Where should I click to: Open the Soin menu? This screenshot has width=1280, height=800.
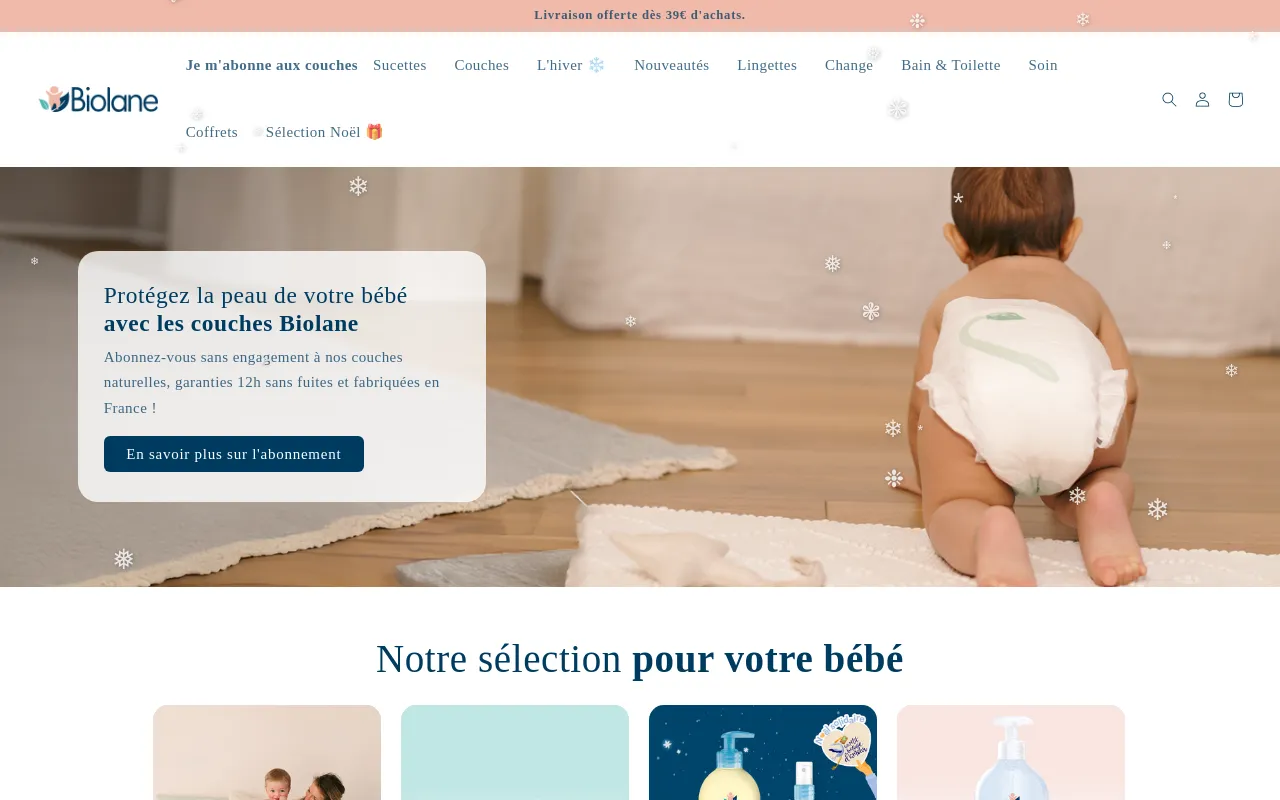(x=1043, y=65)
